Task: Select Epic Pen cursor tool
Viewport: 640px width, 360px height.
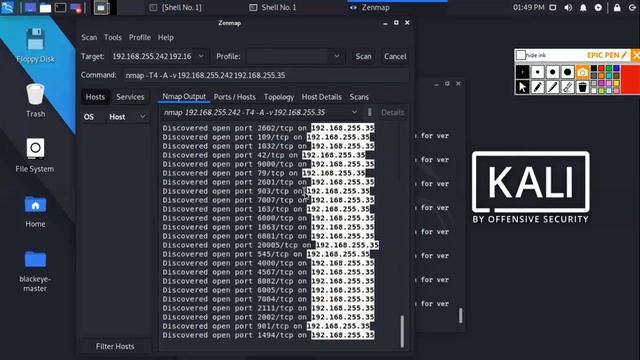Action: (522, 87)
